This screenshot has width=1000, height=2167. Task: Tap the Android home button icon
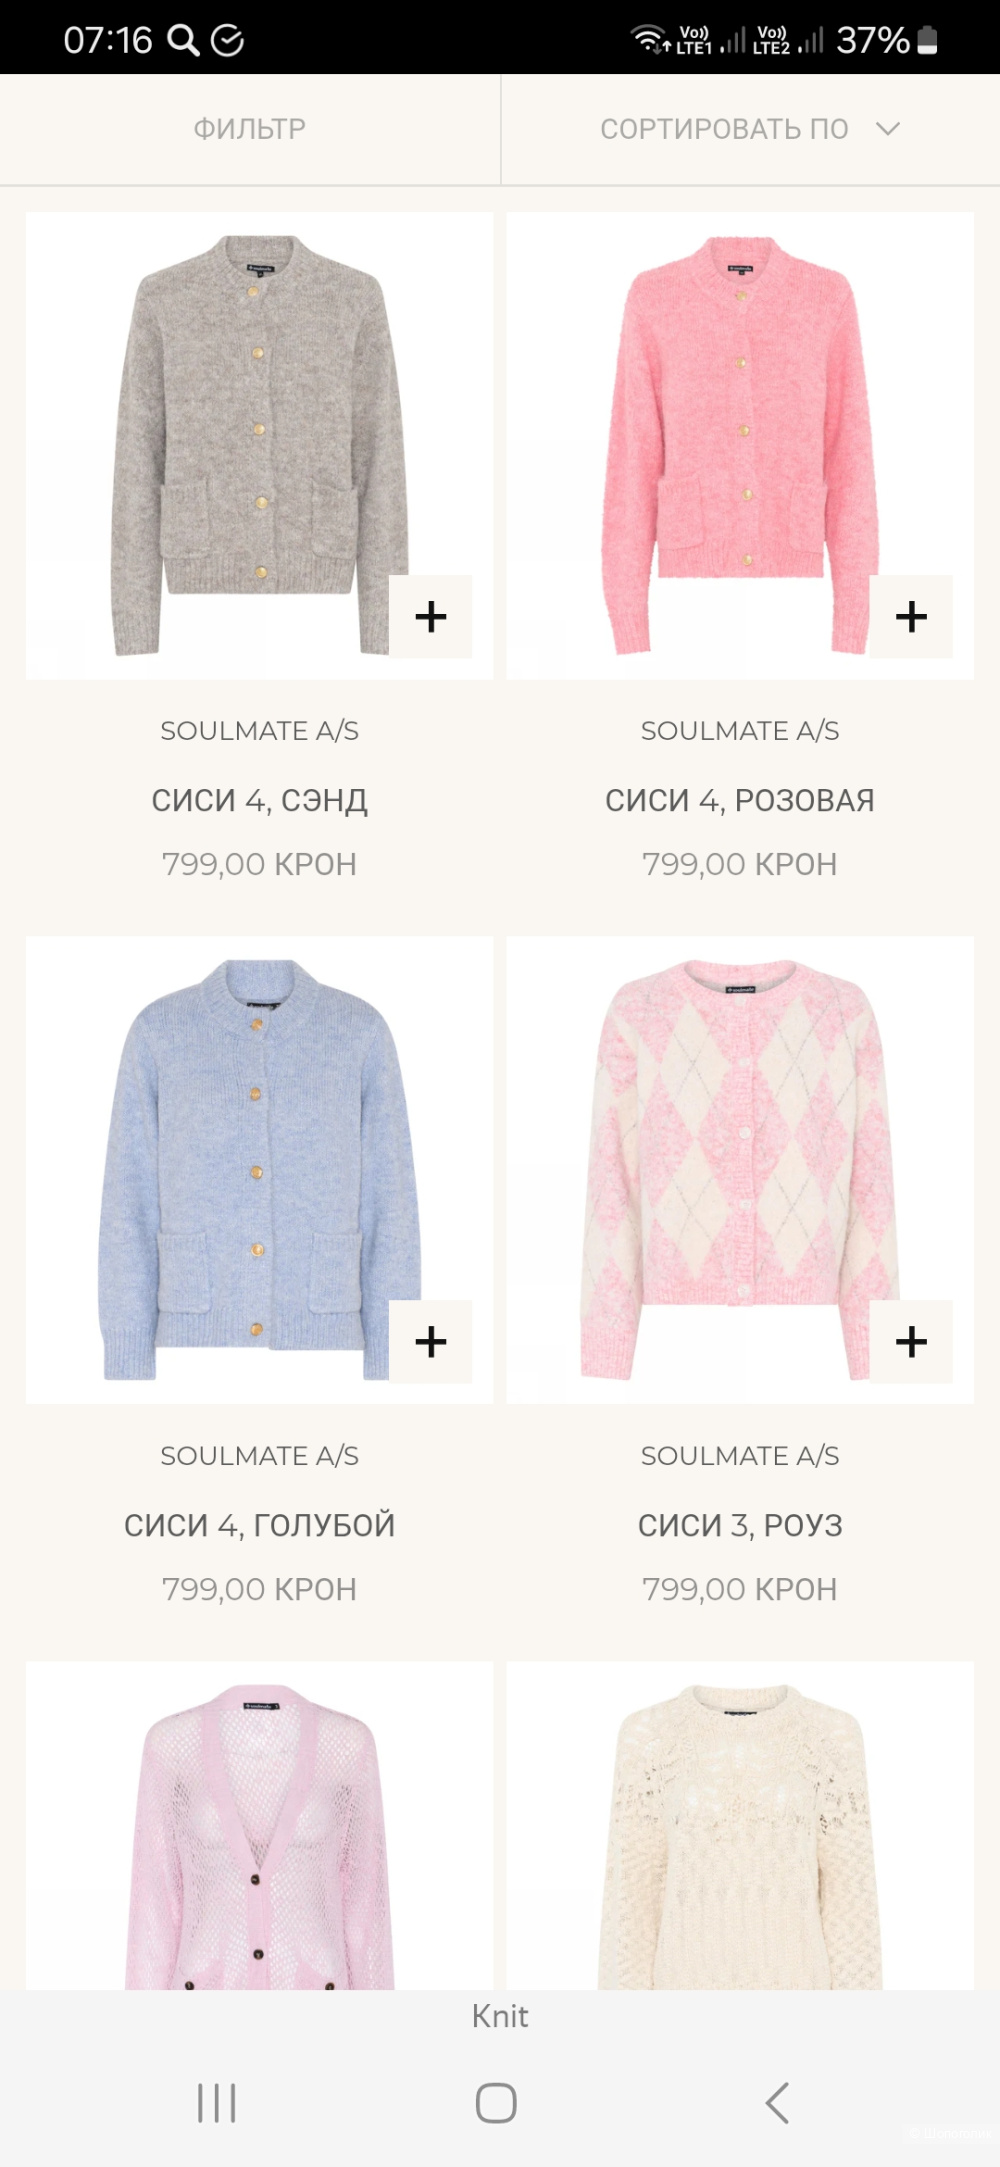(496, 2102)
